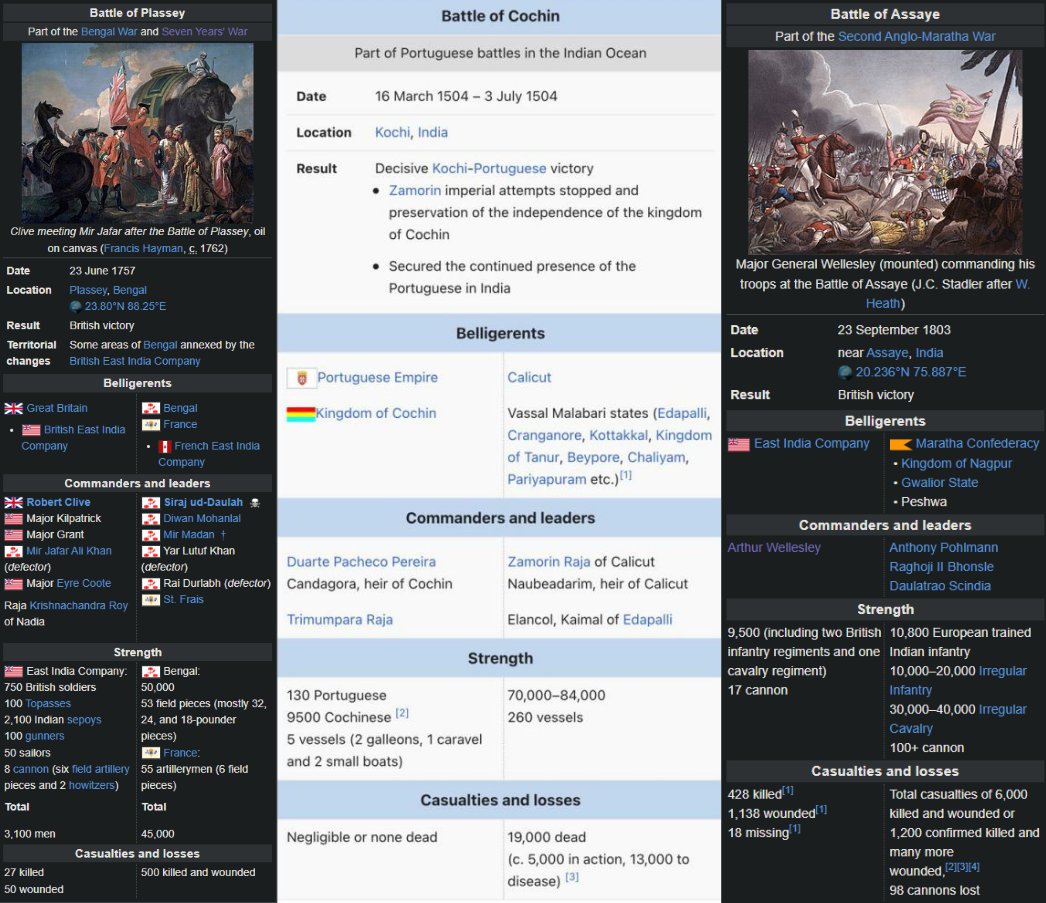Follow the sepoys link

tap(84, 720)
